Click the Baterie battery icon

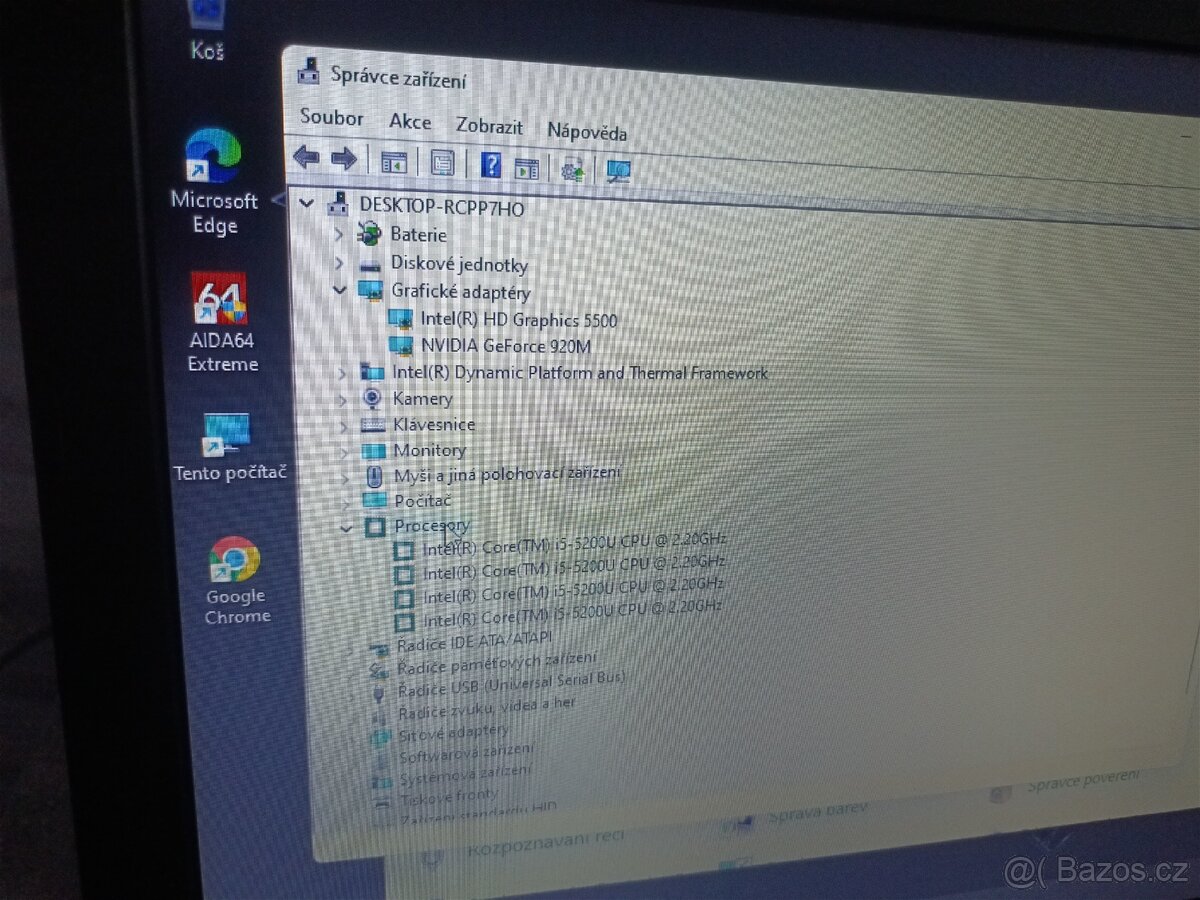pyautogui.click(x=369, y=235)
